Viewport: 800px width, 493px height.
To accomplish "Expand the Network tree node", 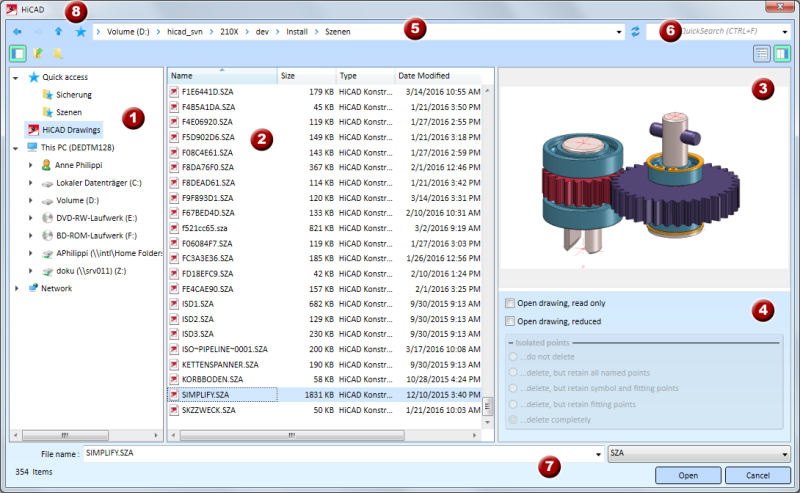I will coord(16,288).
